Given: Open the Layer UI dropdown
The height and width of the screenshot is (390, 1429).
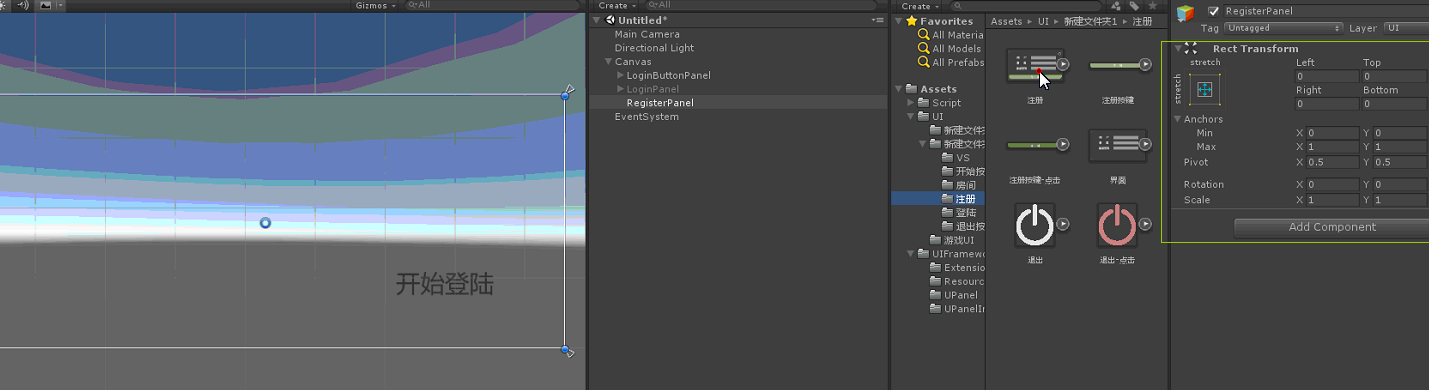Looking at the screenshot, I should (1406, 28).
